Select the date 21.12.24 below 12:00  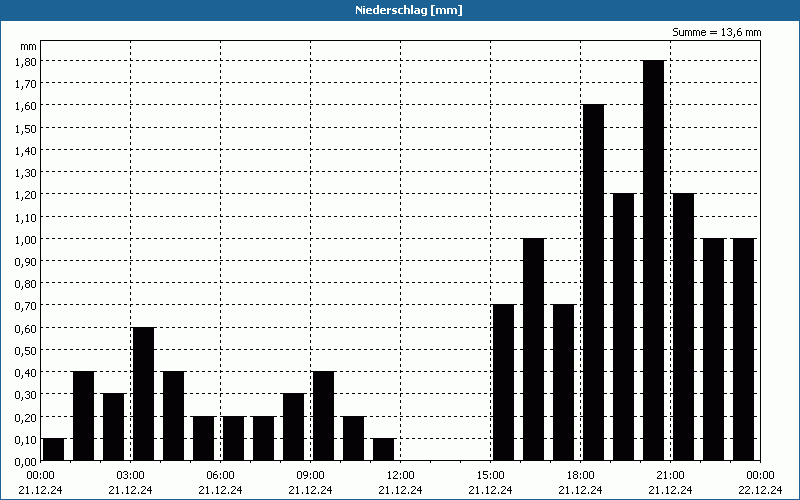pos(401,490)
